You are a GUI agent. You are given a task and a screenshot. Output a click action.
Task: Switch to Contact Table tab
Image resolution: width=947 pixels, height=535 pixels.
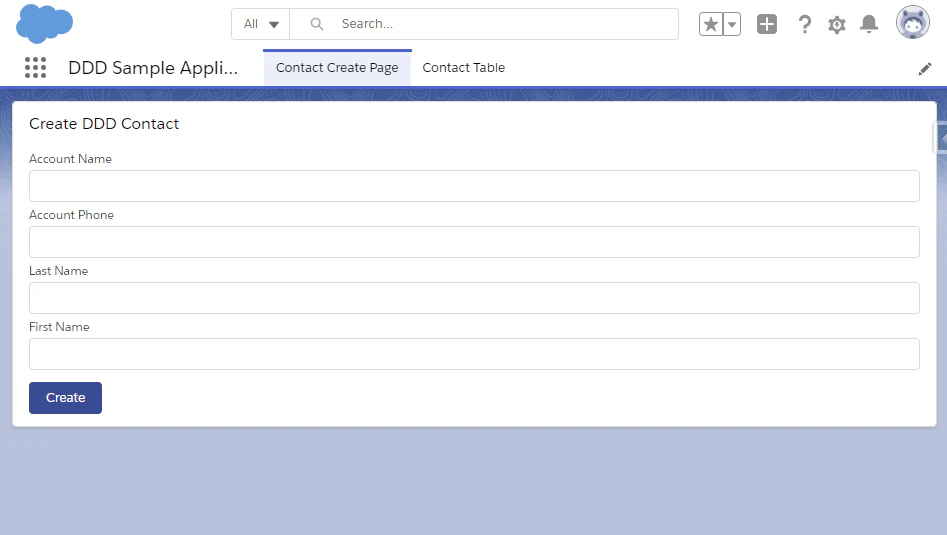(x=464, y=68)
